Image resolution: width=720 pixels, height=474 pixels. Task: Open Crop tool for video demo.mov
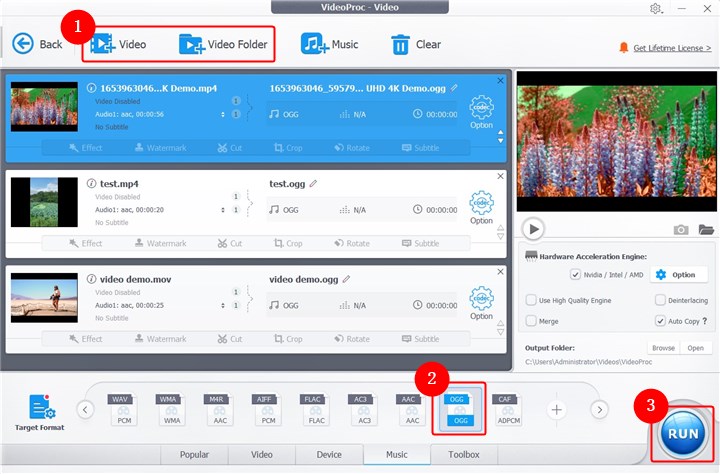tap(288, 339)
